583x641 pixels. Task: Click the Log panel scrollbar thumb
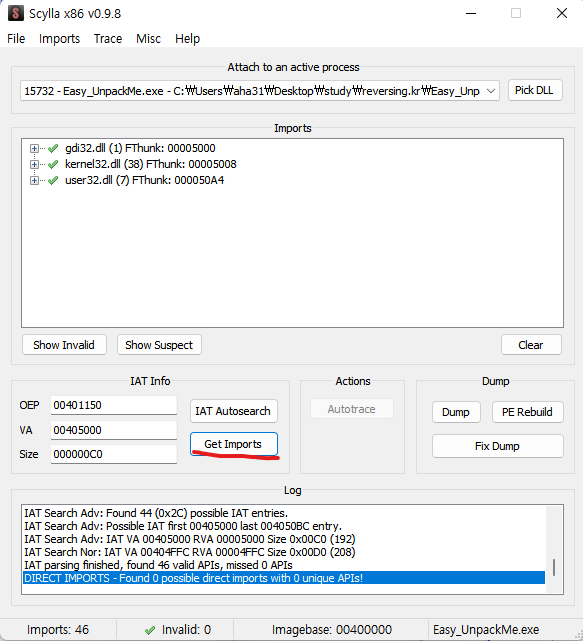click(554, 567)
